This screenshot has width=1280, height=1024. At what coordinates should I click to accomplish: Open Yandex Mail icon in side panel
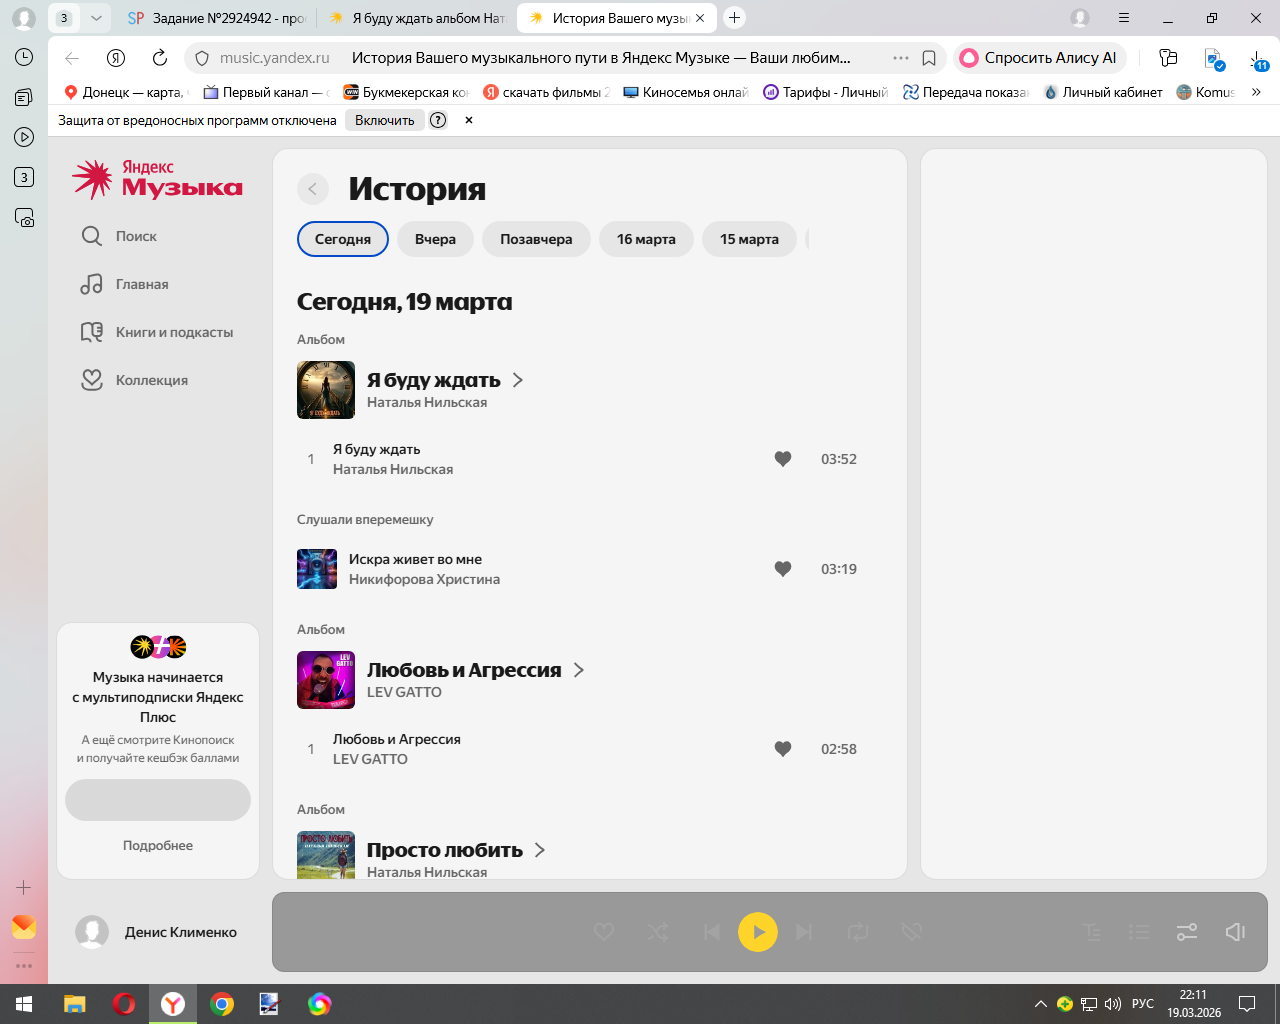24,927
